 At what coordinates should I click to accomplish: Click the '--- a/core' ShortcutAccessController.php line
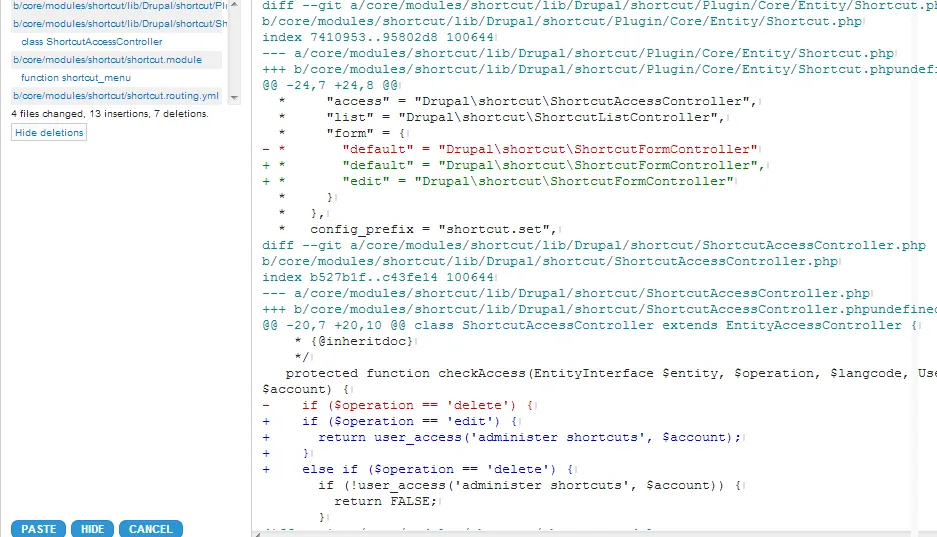click(566, 293)
